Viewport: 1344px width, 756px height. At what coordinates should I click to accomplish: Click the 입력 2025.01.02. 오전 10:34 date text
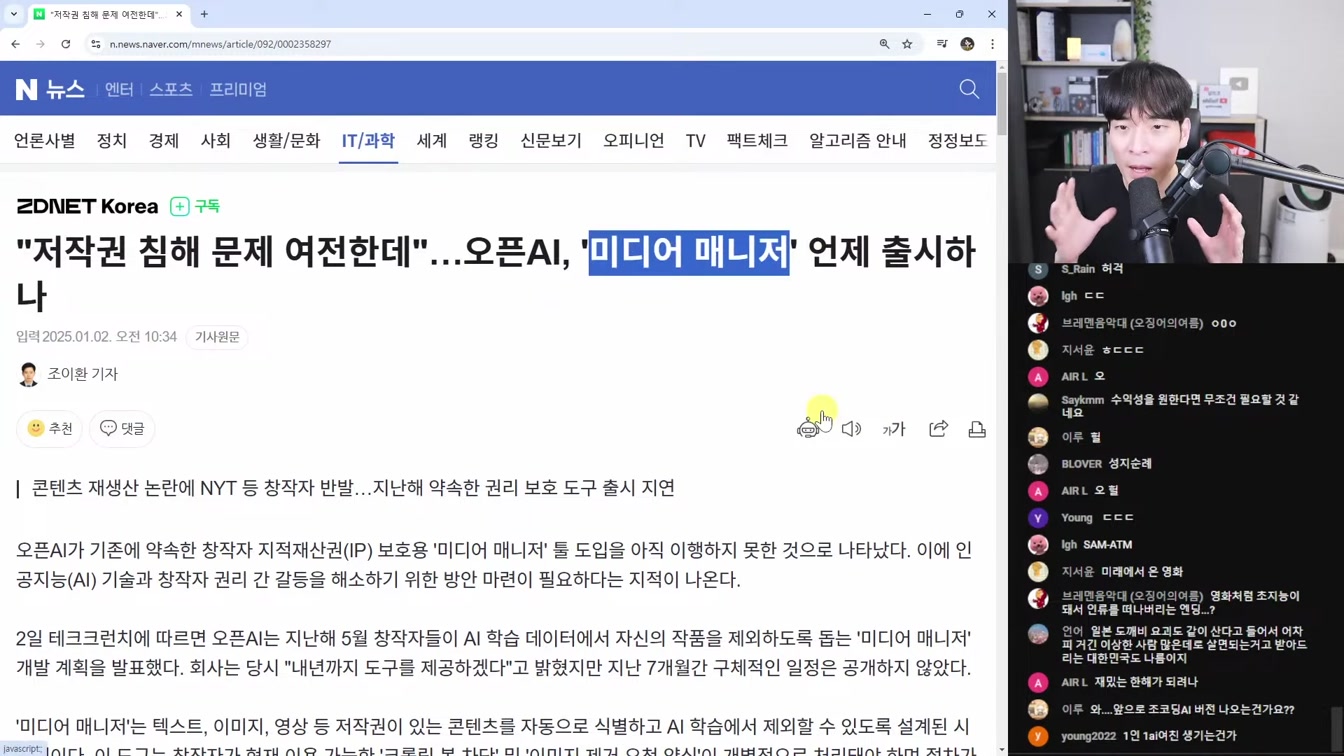[96, 337]
